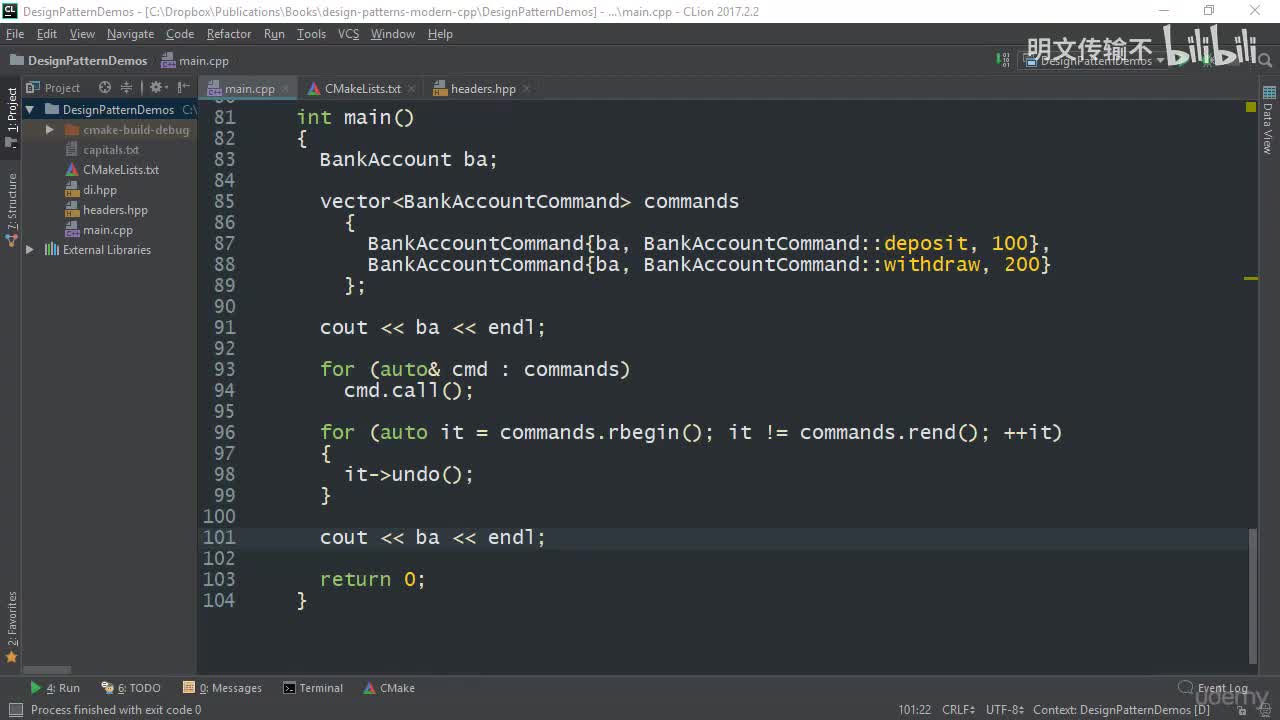Open the Code menu
This screenshot has height=720, width=1280.
point(180,34)
